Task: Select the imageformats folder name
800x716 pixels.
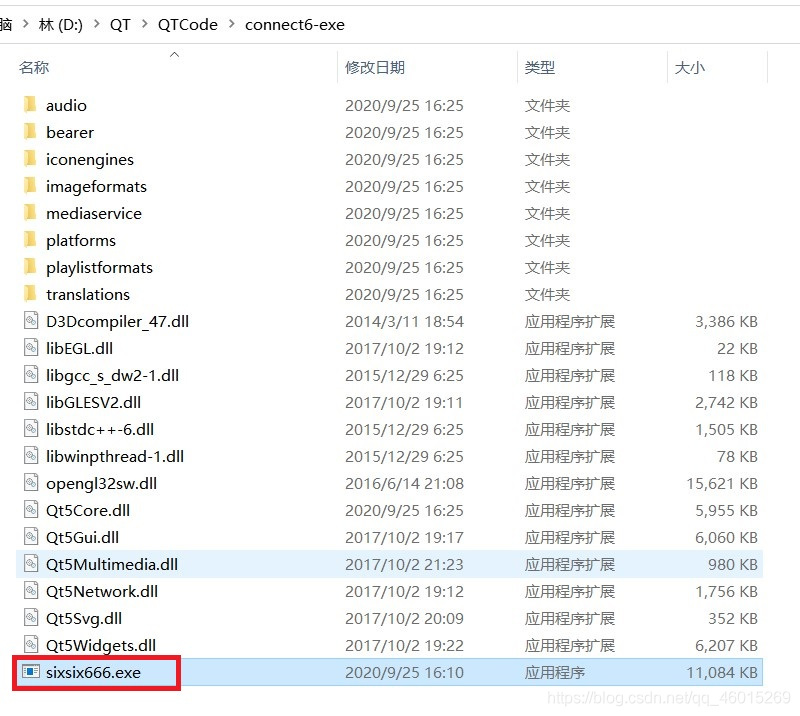Action: [x=96, y=187]
